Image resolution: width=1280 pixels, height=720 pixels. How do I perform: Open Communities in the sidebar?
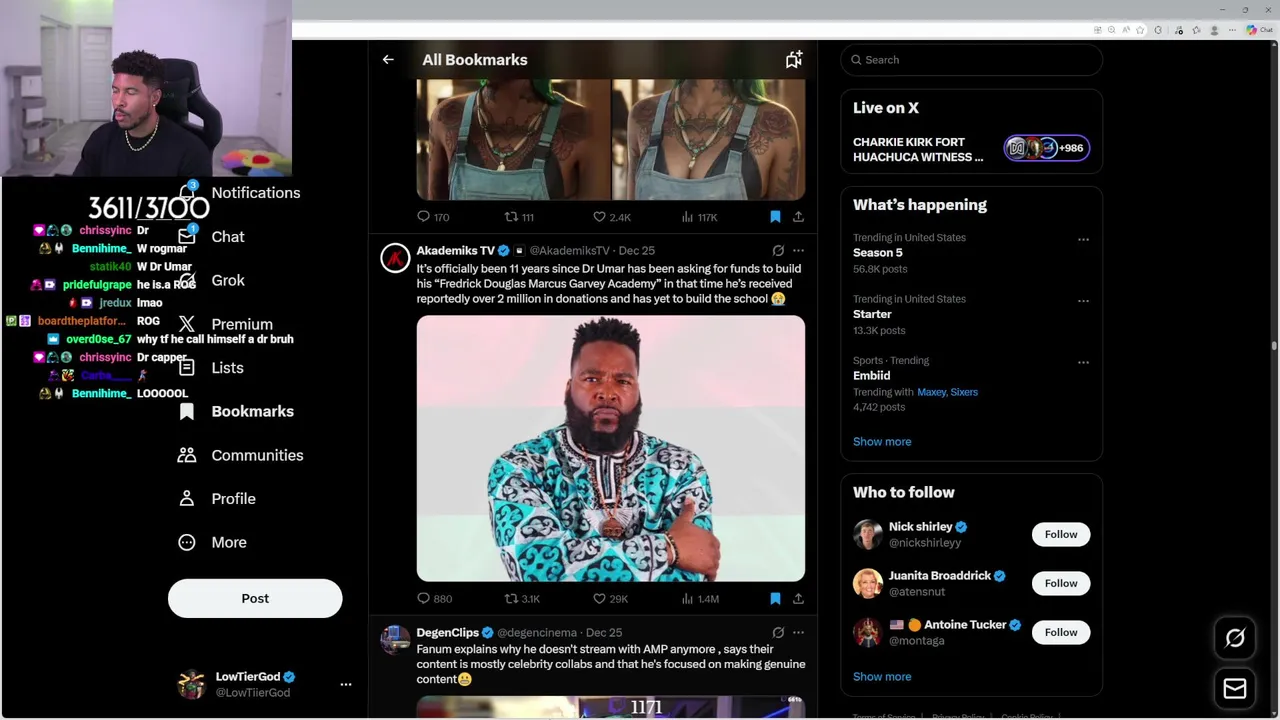240,455
